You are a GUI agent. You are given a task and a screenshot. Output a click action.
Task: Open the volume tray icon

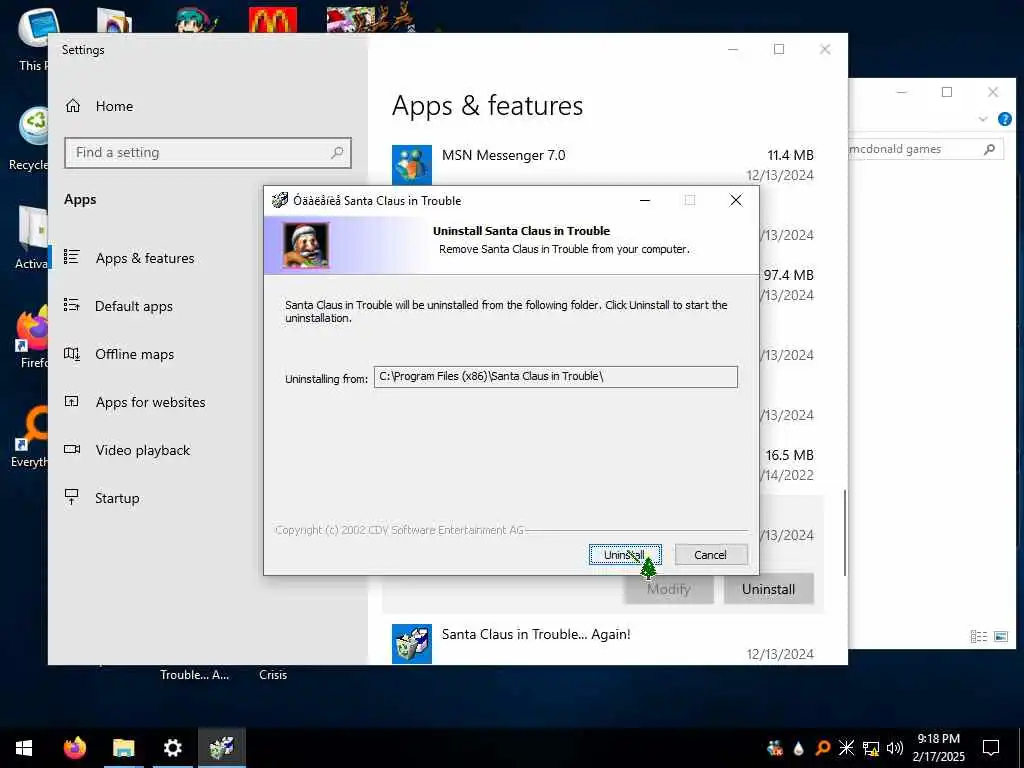895,748
